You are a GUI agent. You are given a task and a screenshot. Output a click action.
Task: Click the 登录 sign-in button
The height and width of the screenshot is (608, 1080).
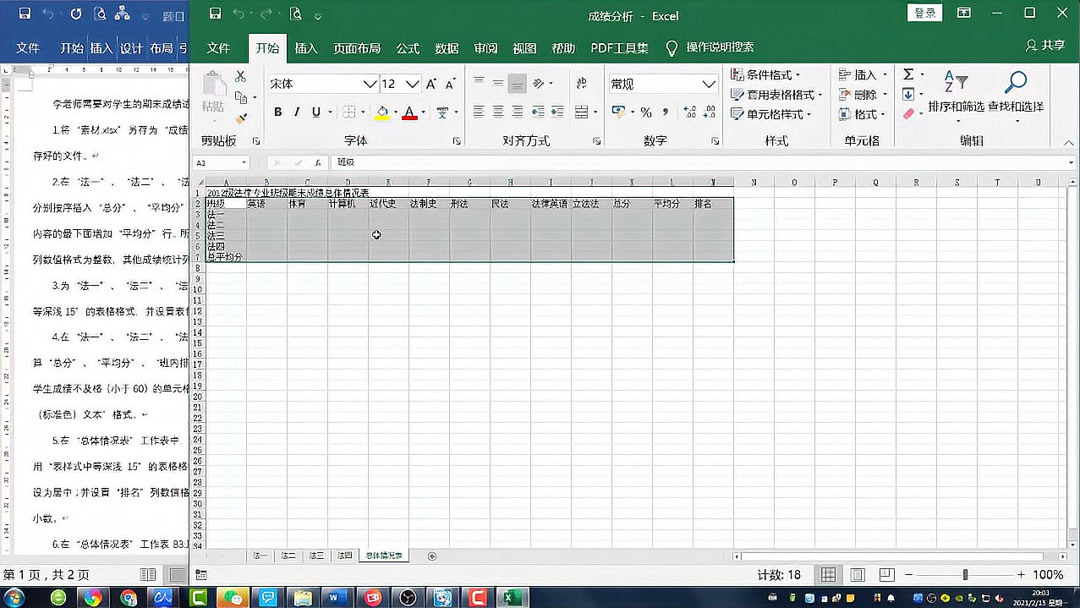(924, 14)
